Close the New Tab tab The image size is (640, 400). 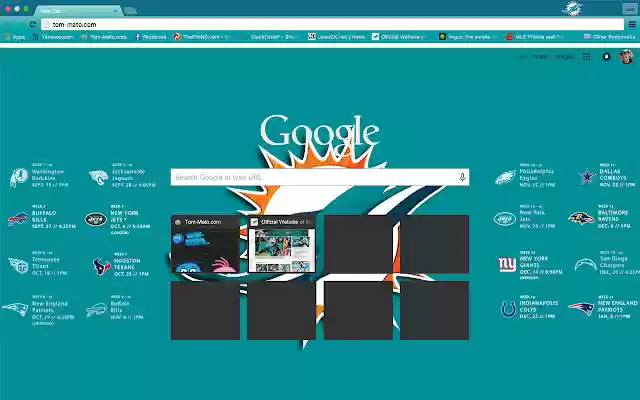(x=116, y=11)
